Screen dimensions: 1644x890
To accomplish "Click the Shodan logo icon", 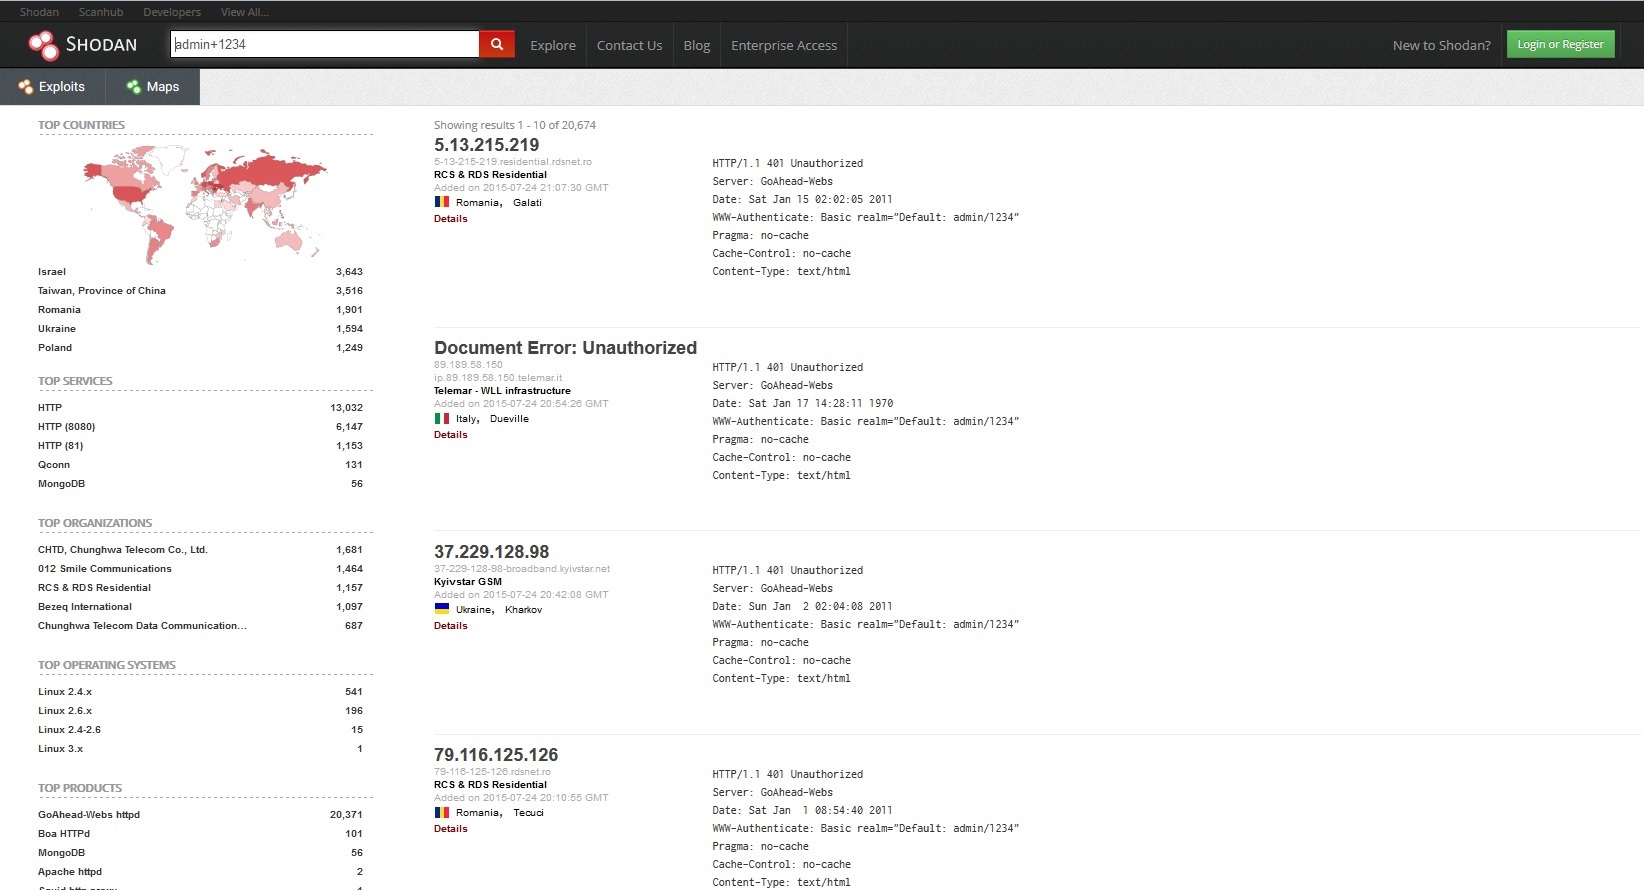I will (x=43, y=45).
